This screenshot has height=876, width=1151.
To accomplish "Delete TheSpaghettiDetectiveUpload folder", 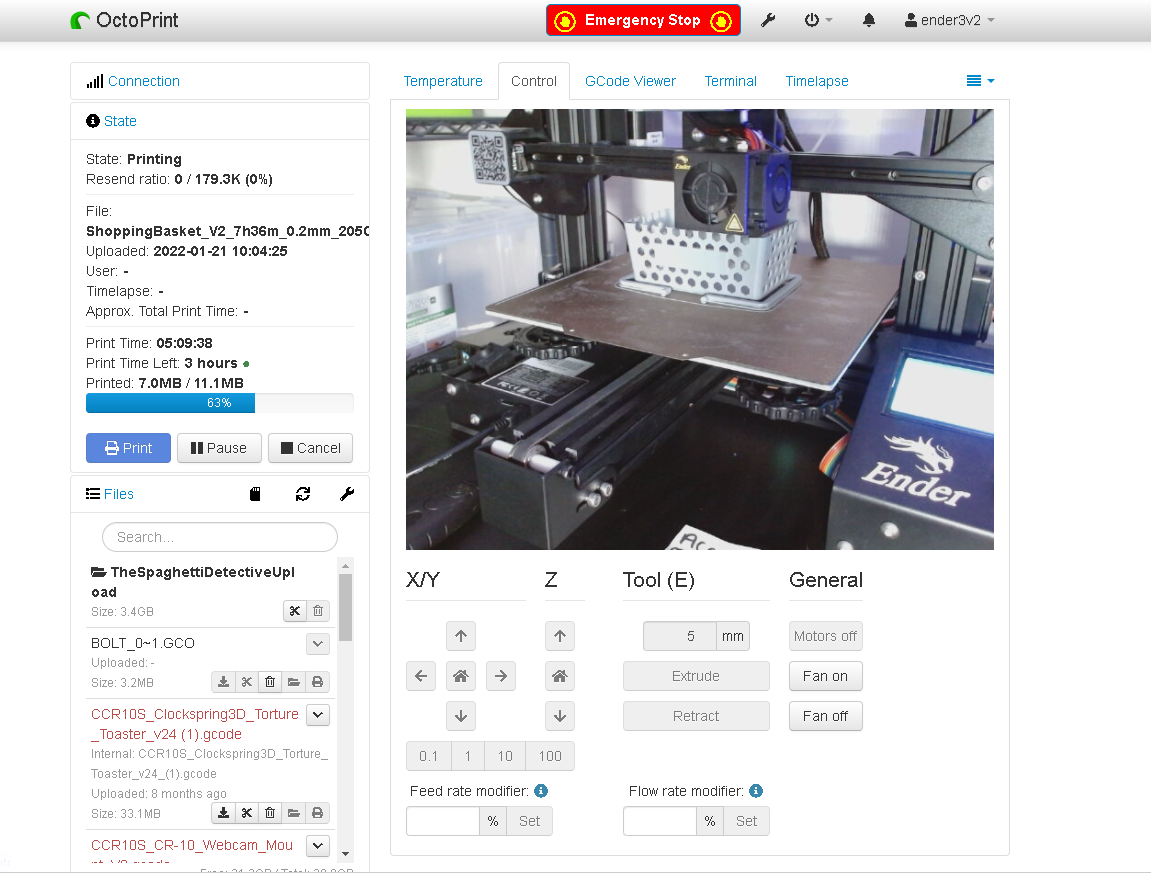I will 318,611.
